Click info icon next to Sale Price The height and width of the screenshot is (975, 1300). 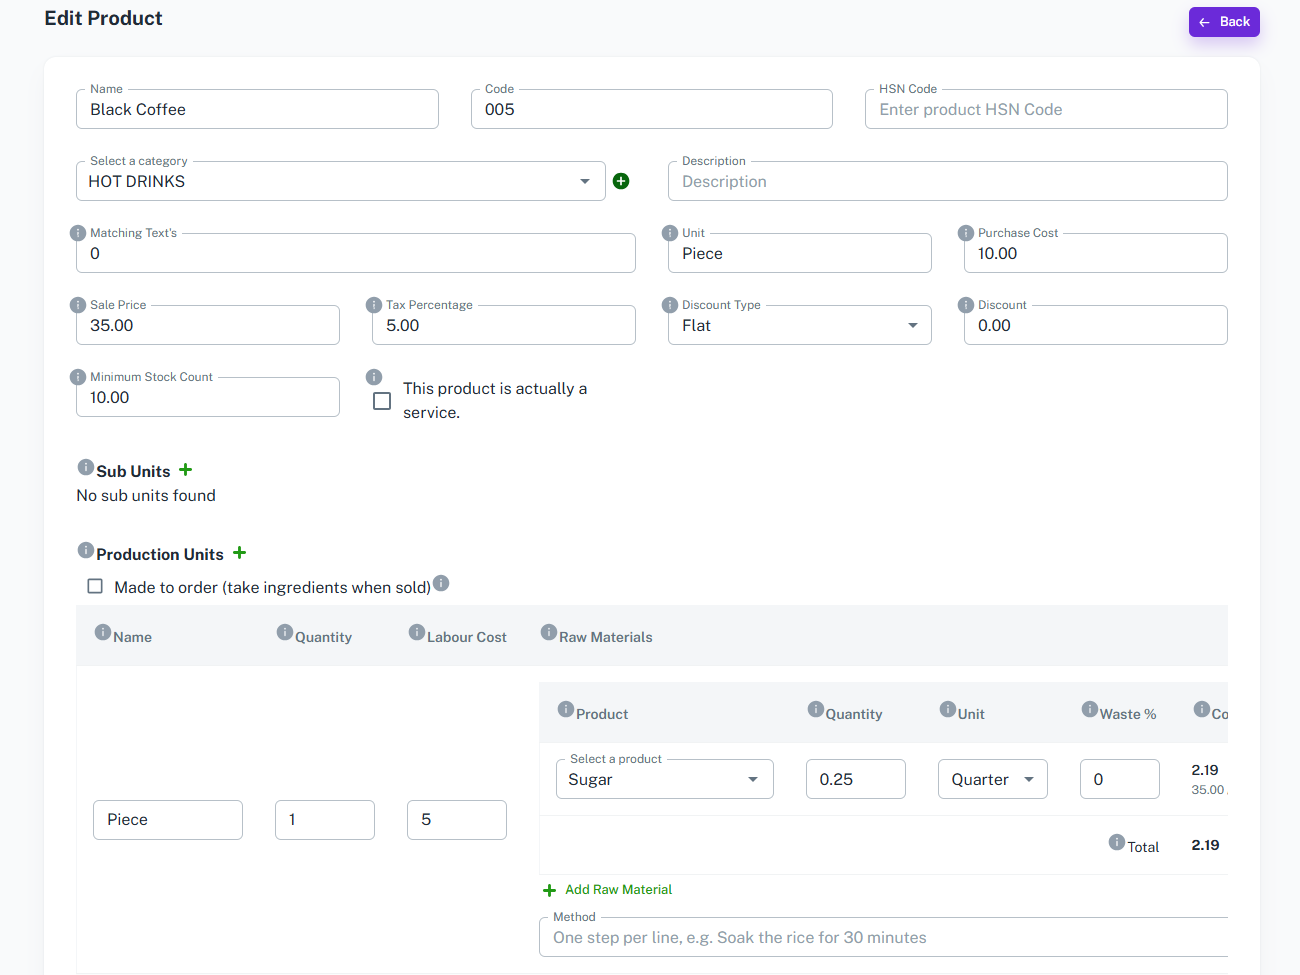[x=78, y=305]
